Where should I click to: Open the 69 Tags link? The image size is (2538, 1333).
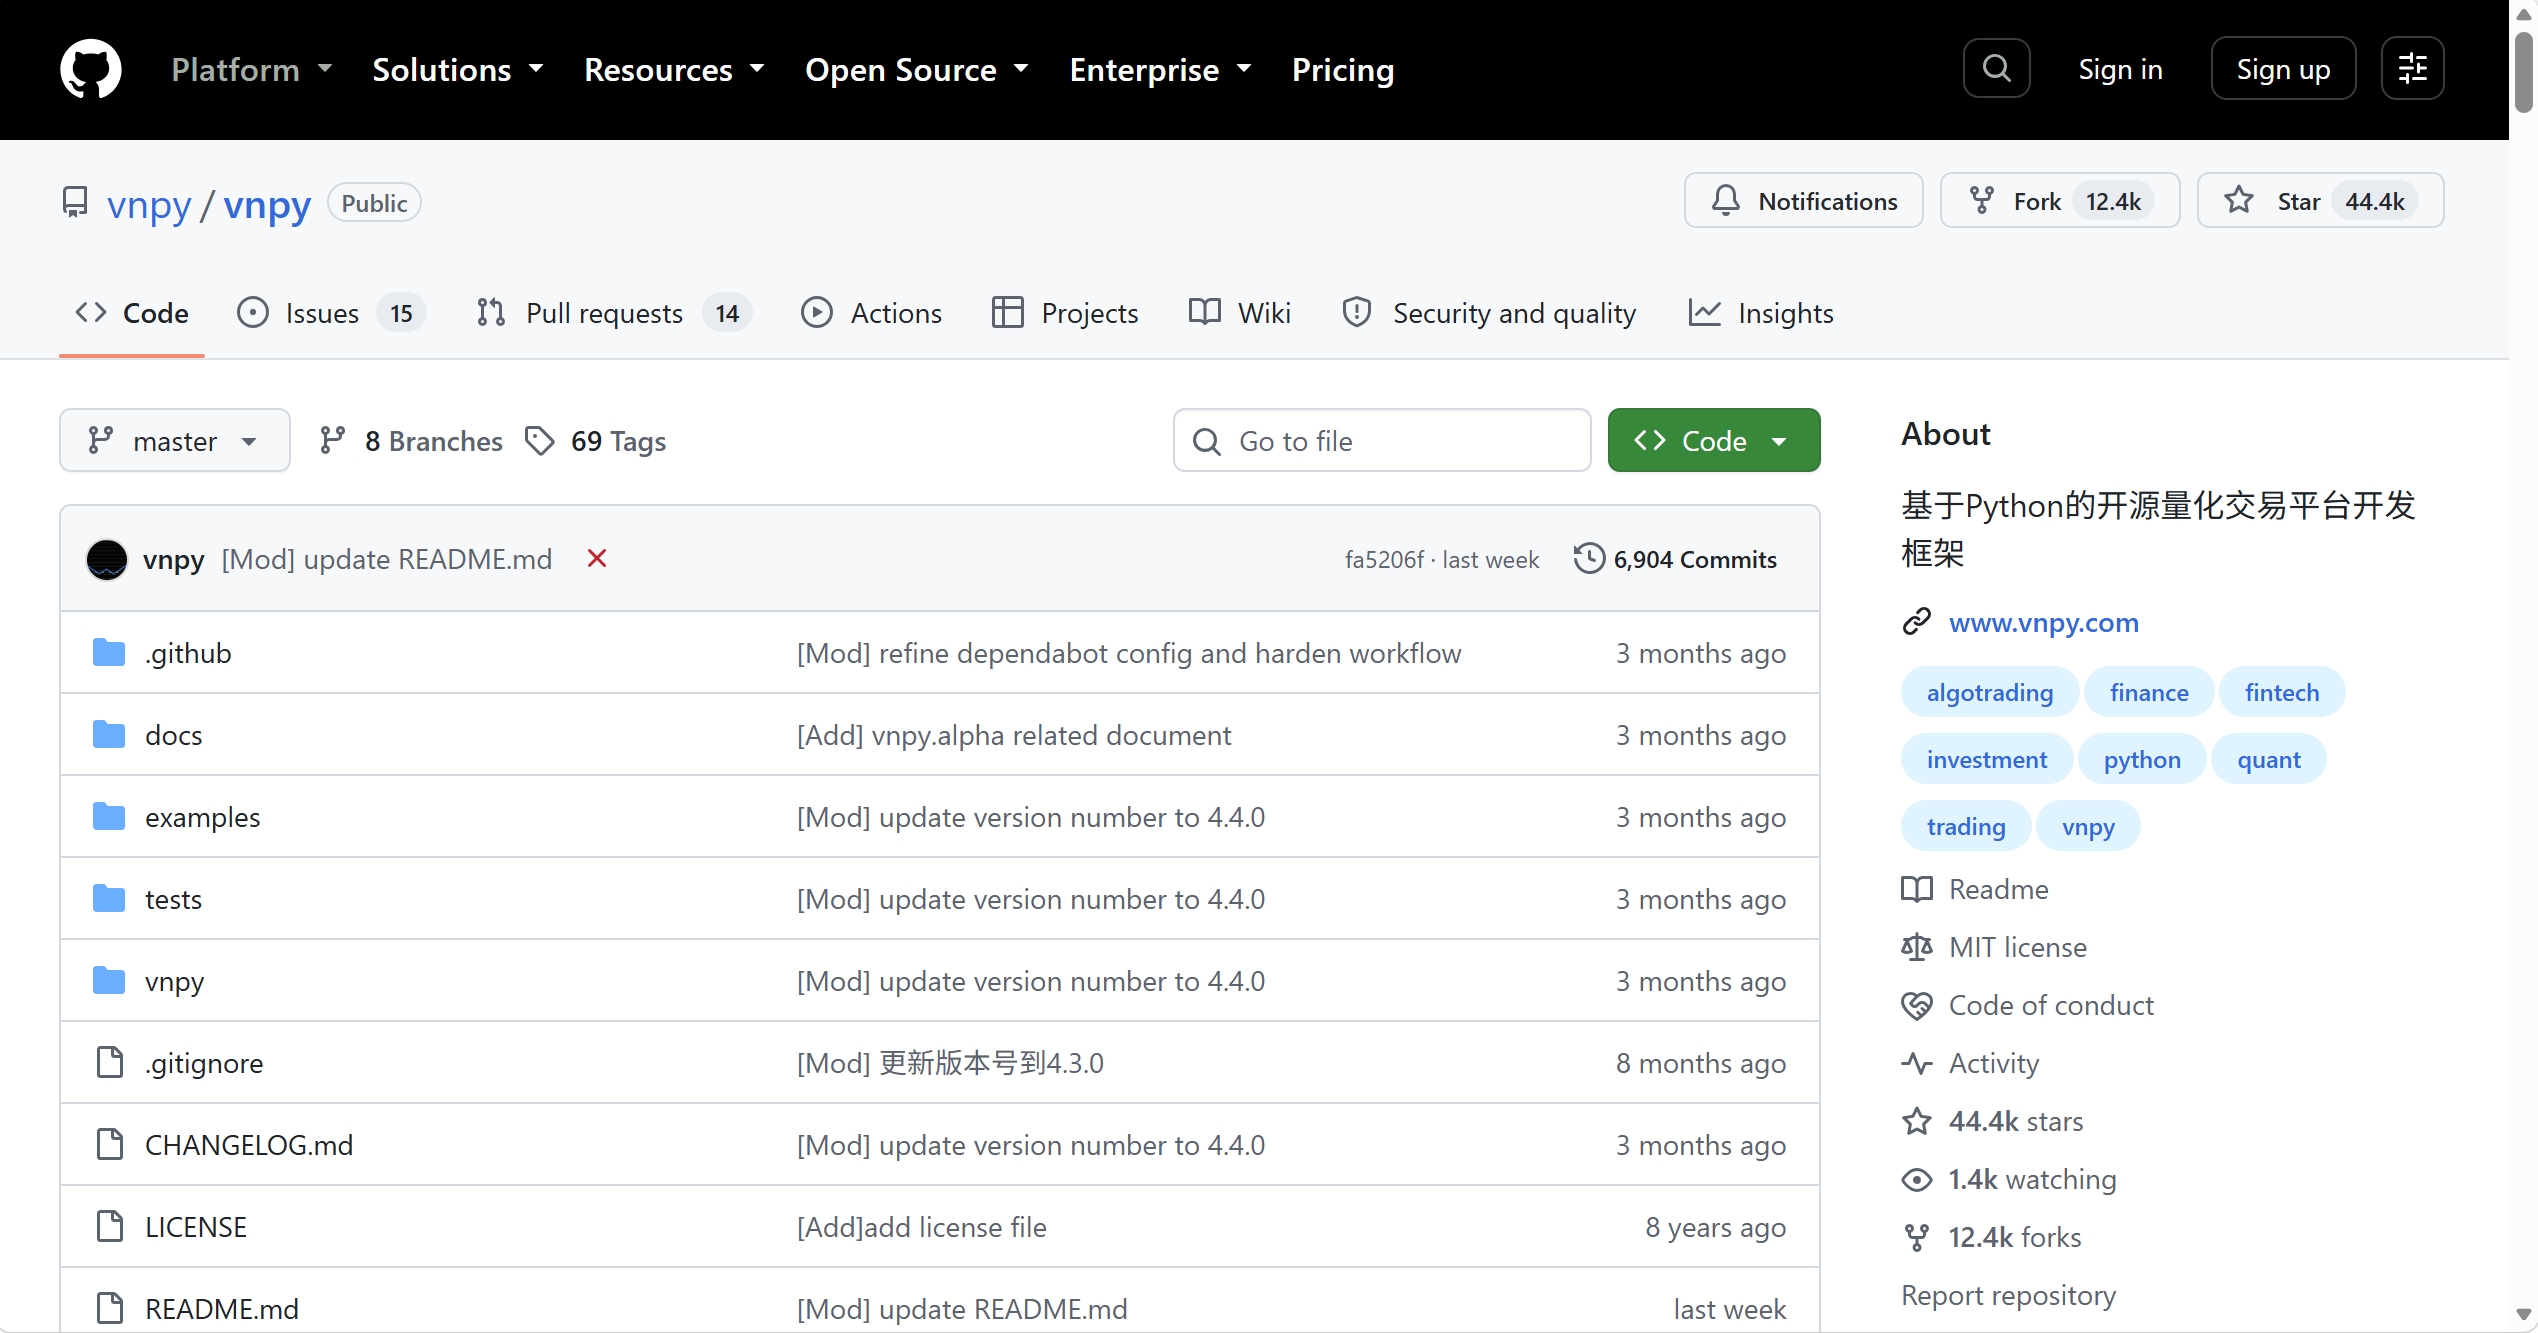(596, 441)
